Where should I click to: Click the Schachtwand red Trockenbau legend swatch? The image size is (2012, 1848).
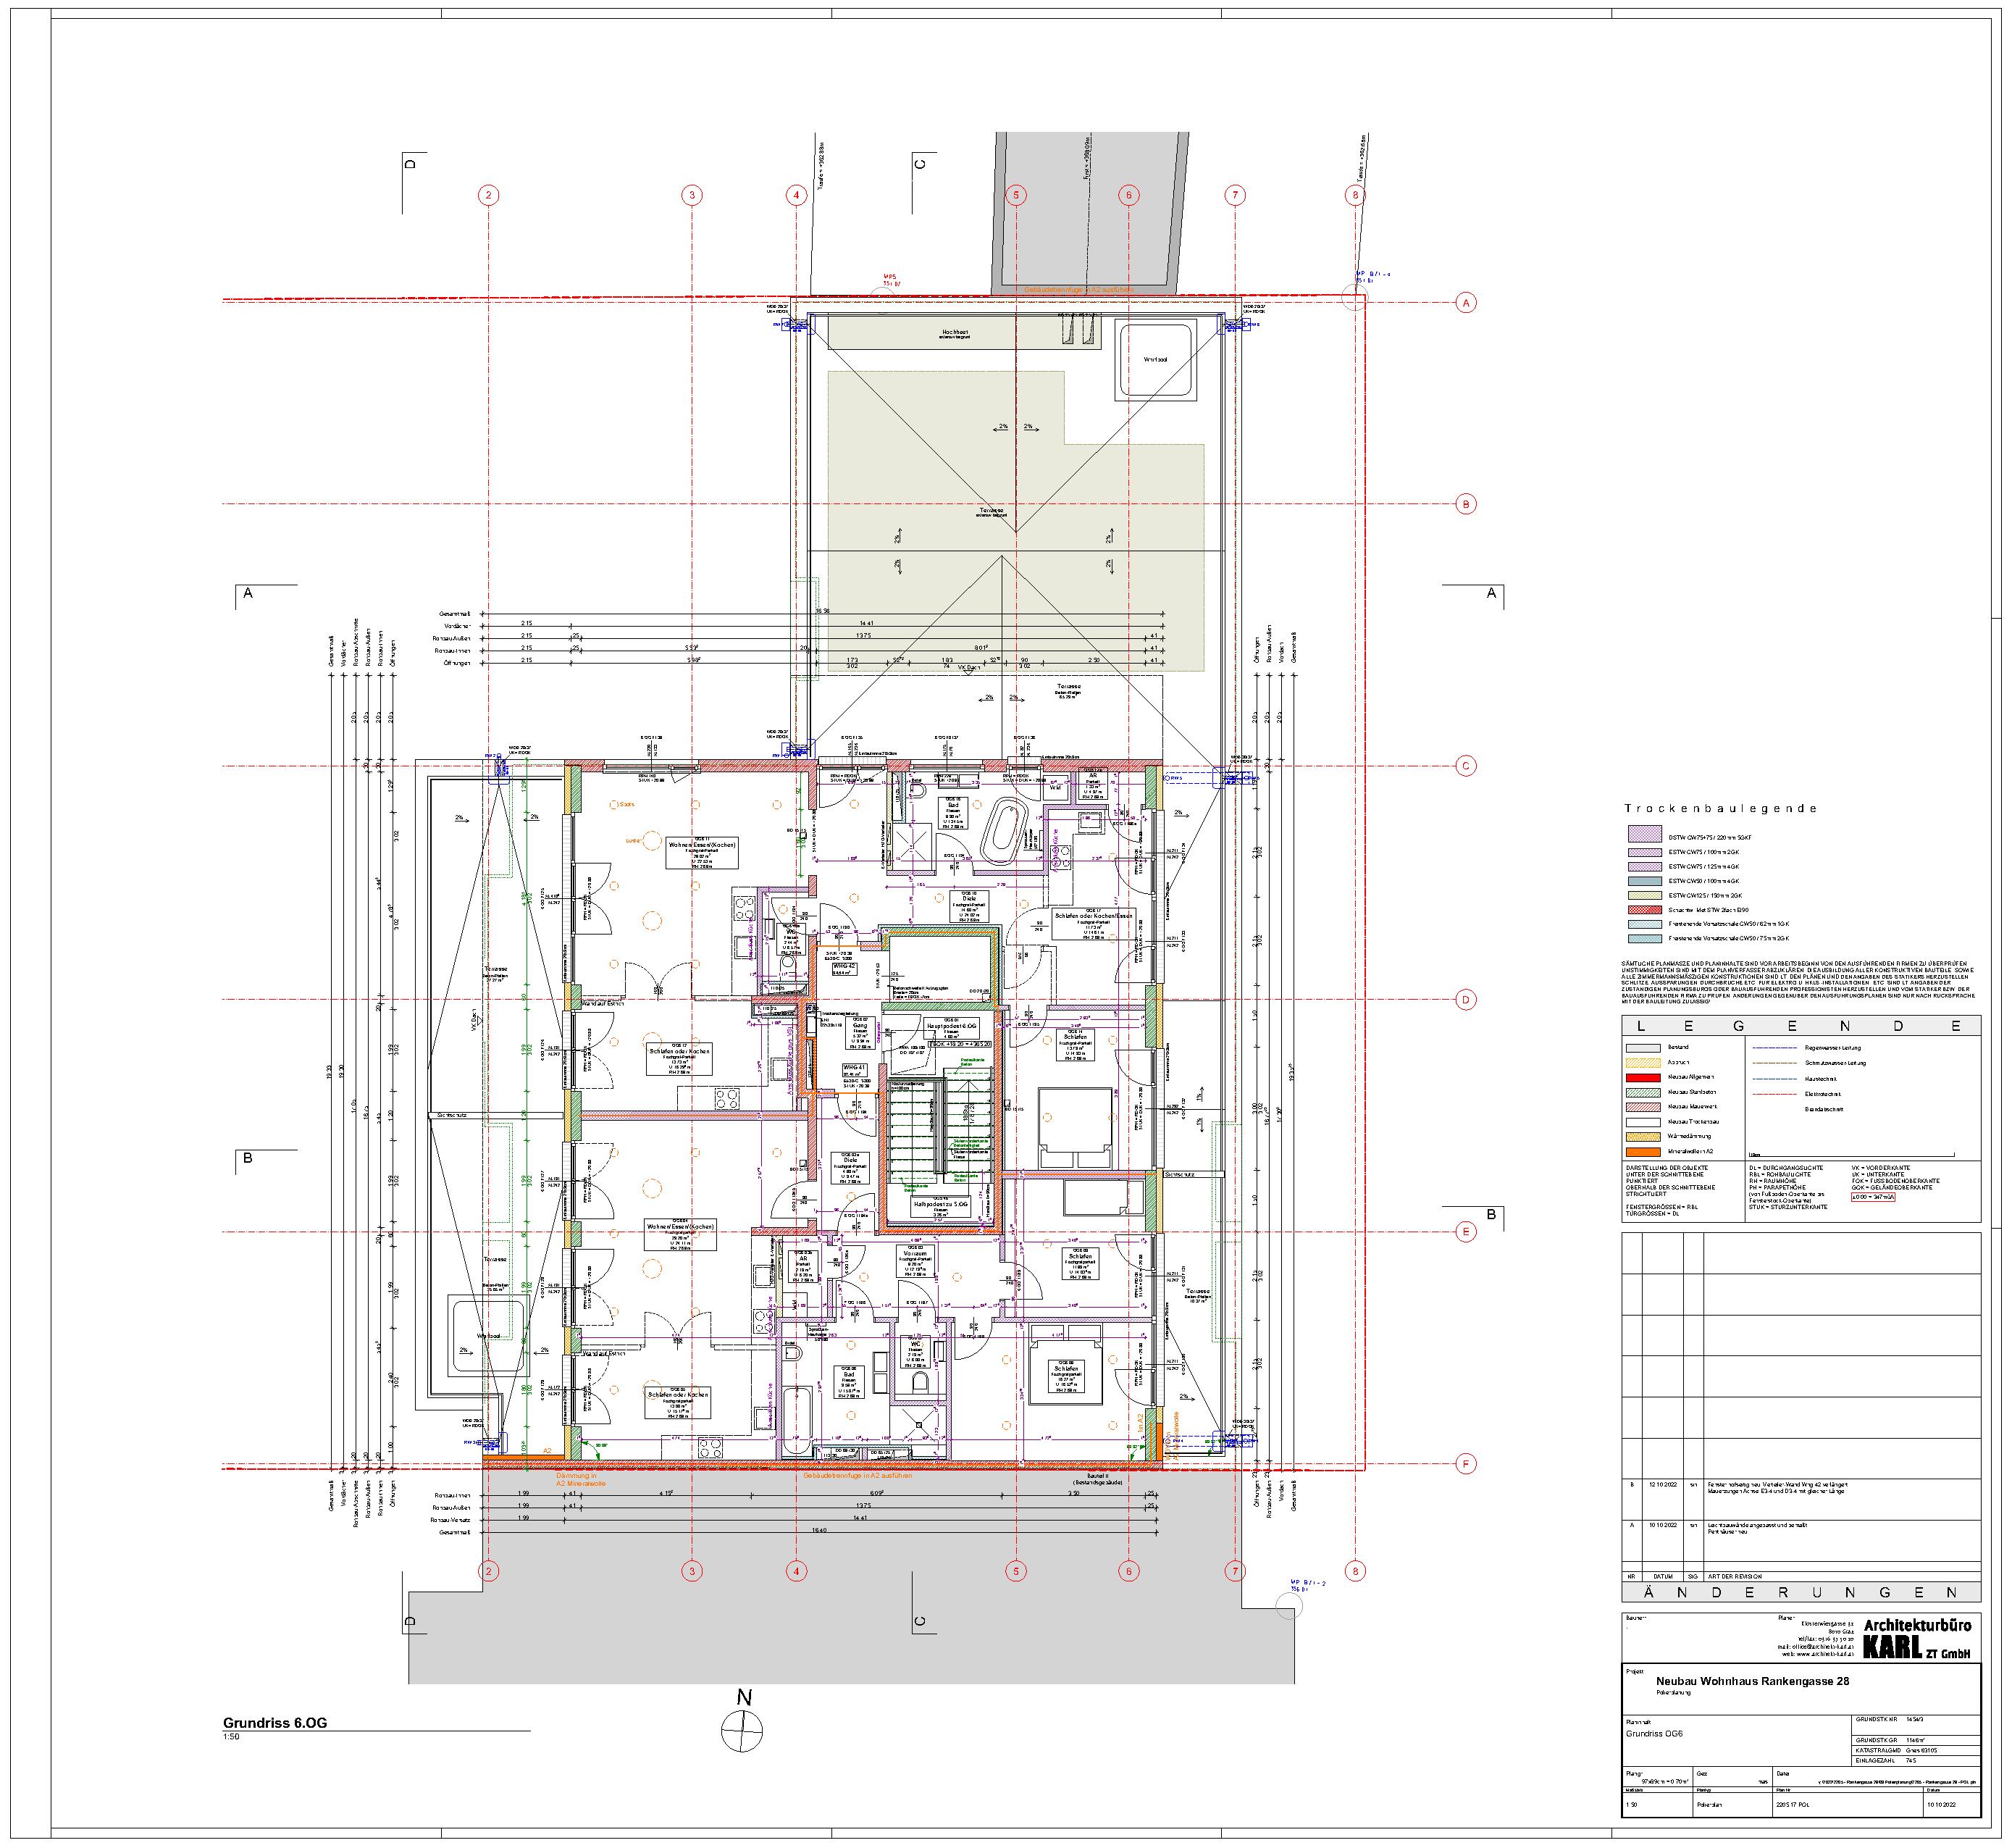pyautogui.click(x=1645, y=910)
